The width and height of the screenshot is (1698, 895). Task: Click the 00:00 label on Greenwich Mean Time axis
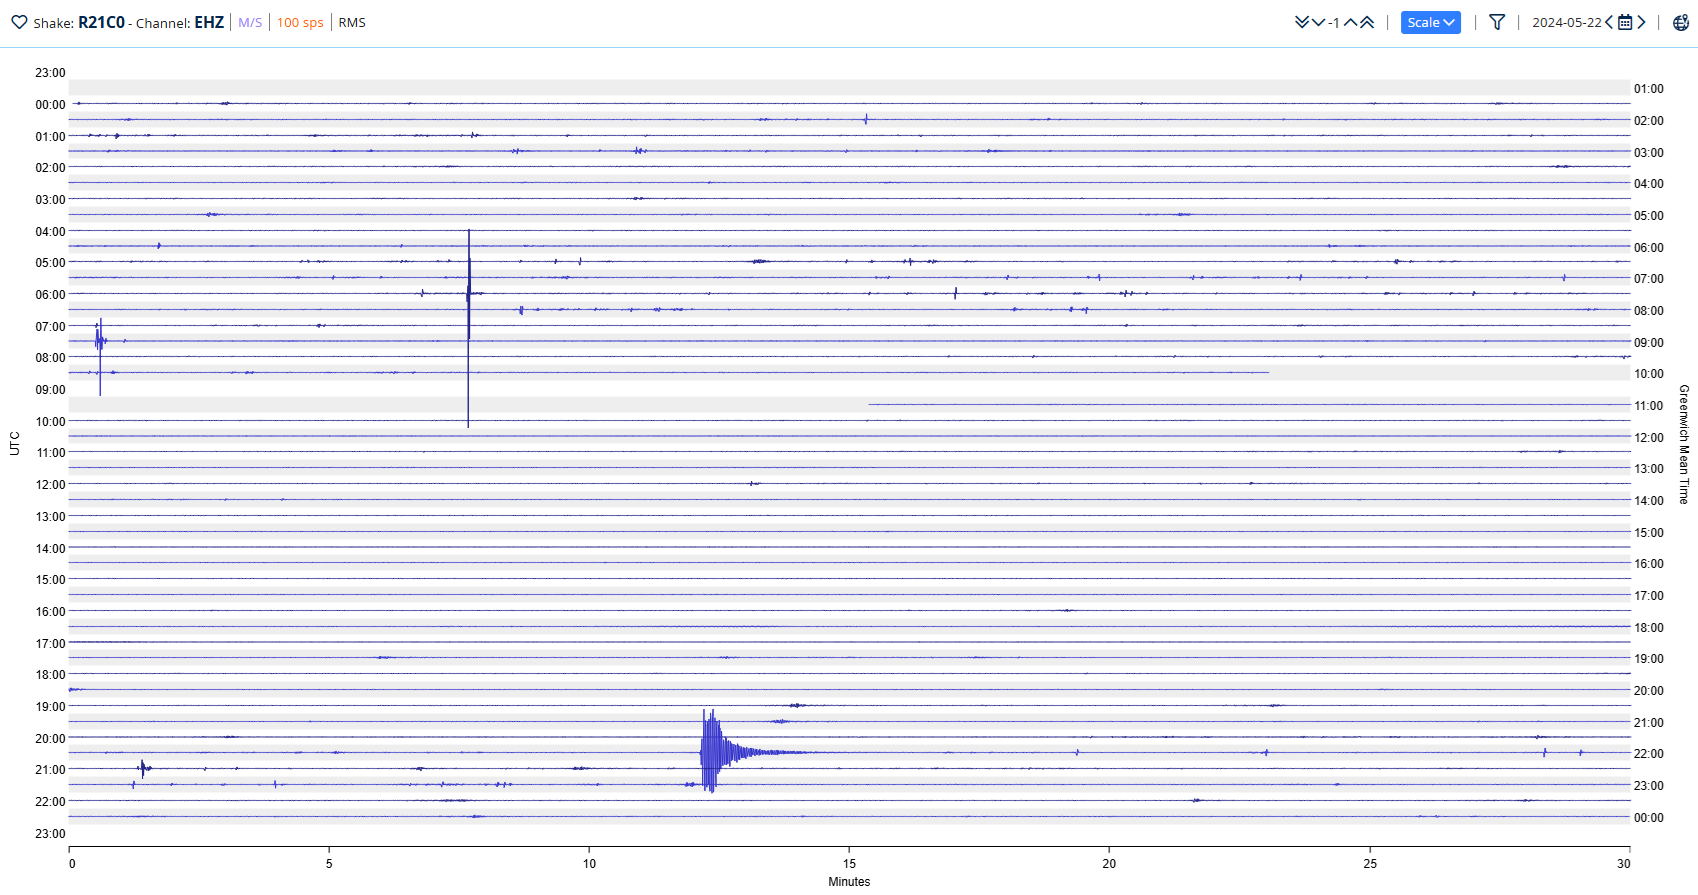tap(1649, 817)
